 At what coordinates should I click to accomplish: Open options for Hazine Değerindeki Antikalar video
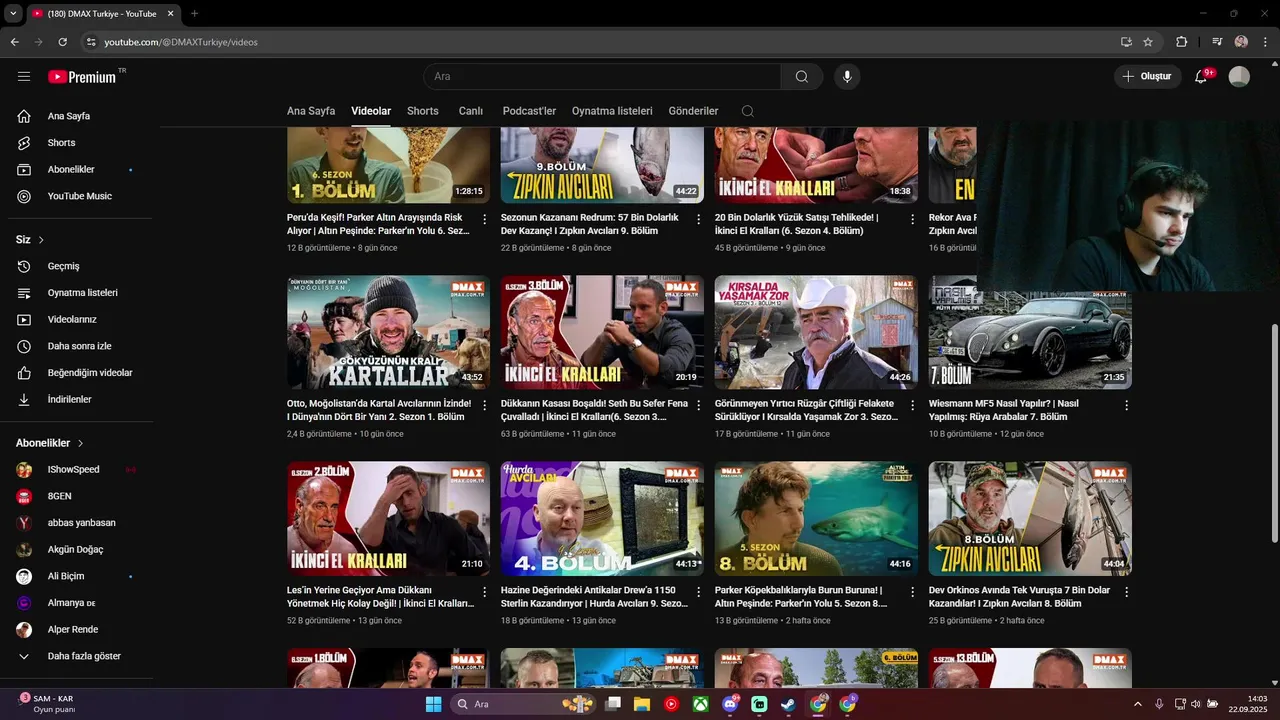(699, 591)
